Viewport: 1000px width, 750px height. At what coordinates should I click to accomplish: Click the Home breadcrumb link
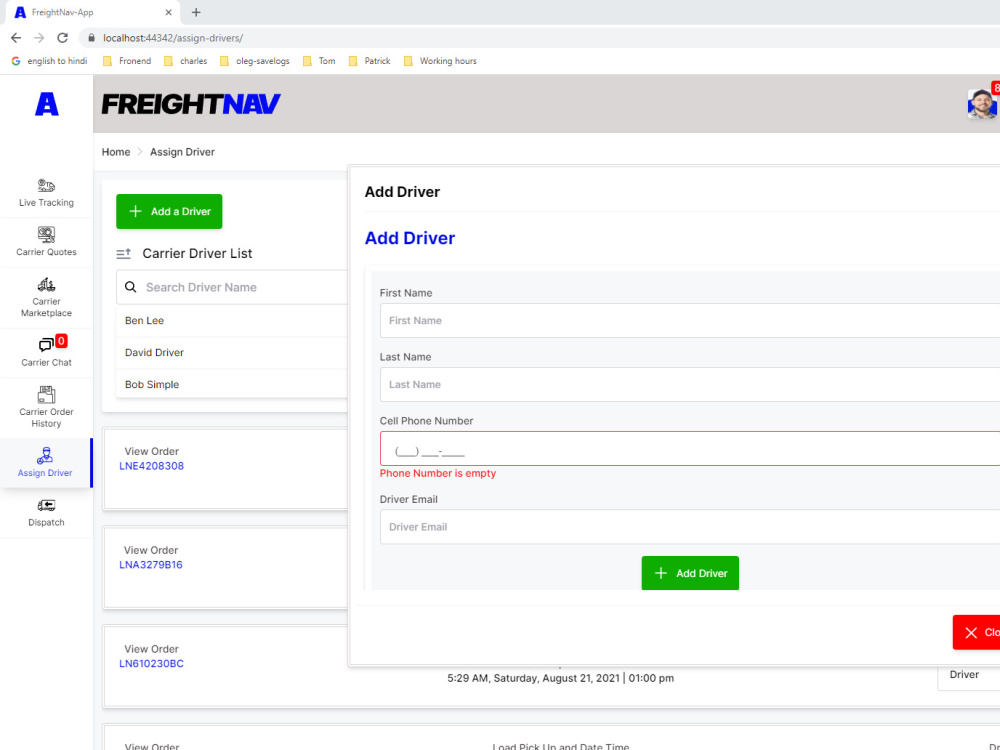[115, 152]
